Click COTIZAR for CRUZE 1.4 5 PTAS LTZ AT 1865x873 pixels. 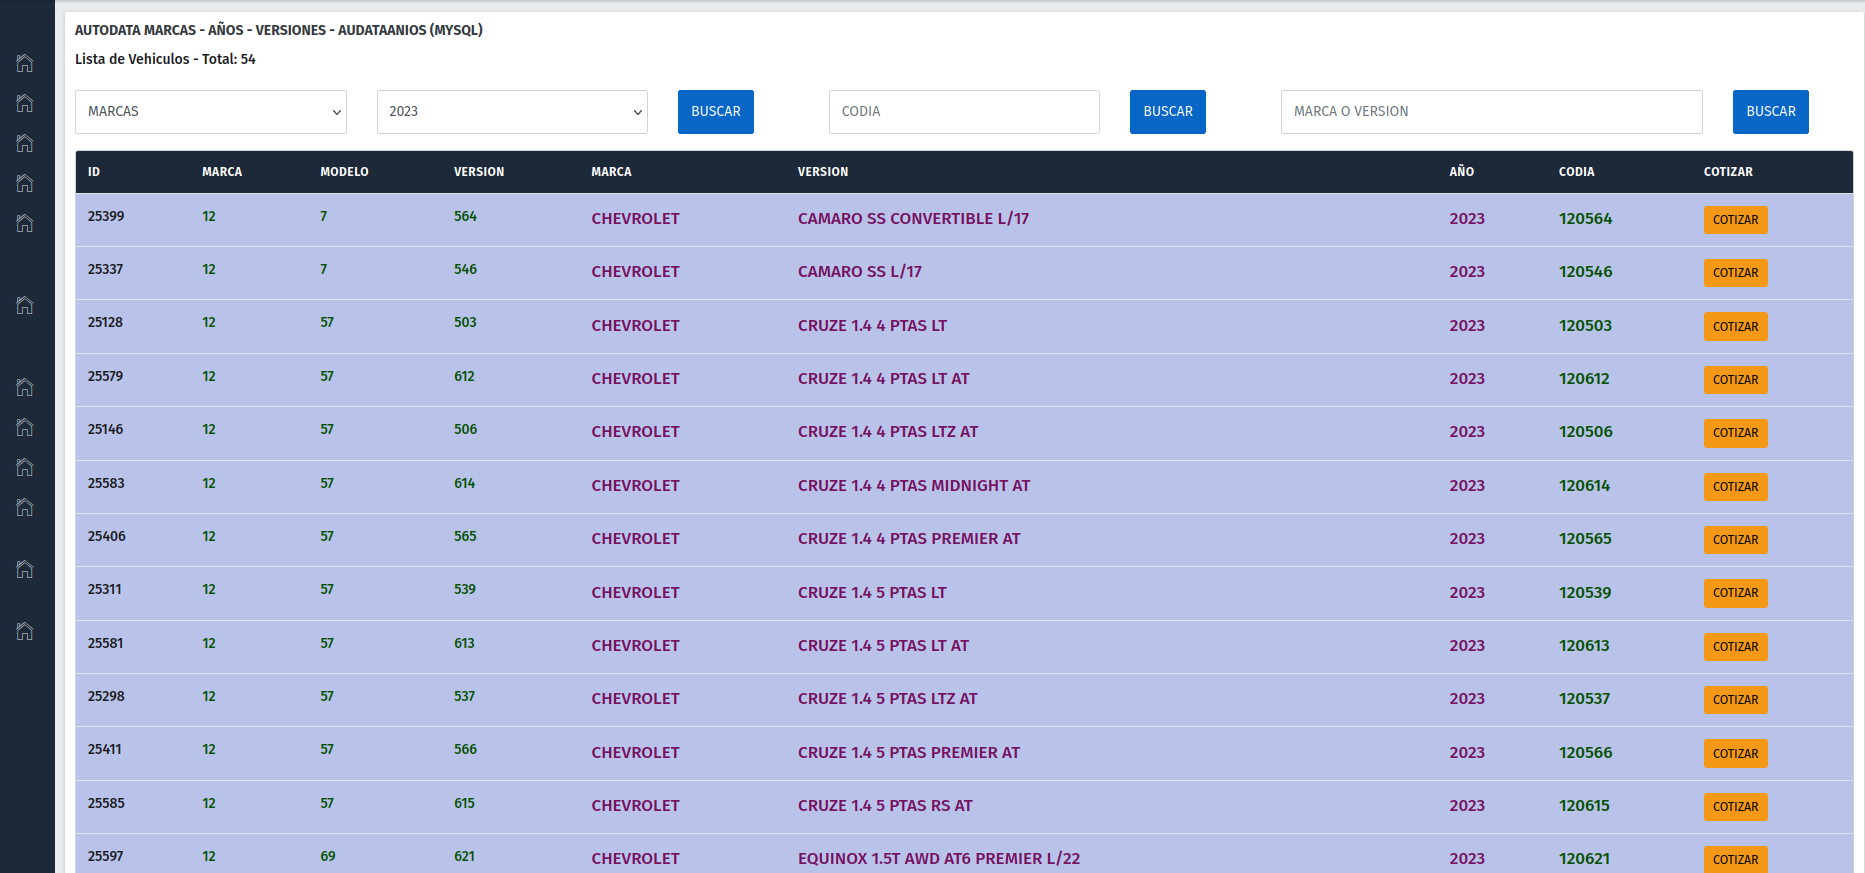pyautogui.click(x=1735, y=700)
